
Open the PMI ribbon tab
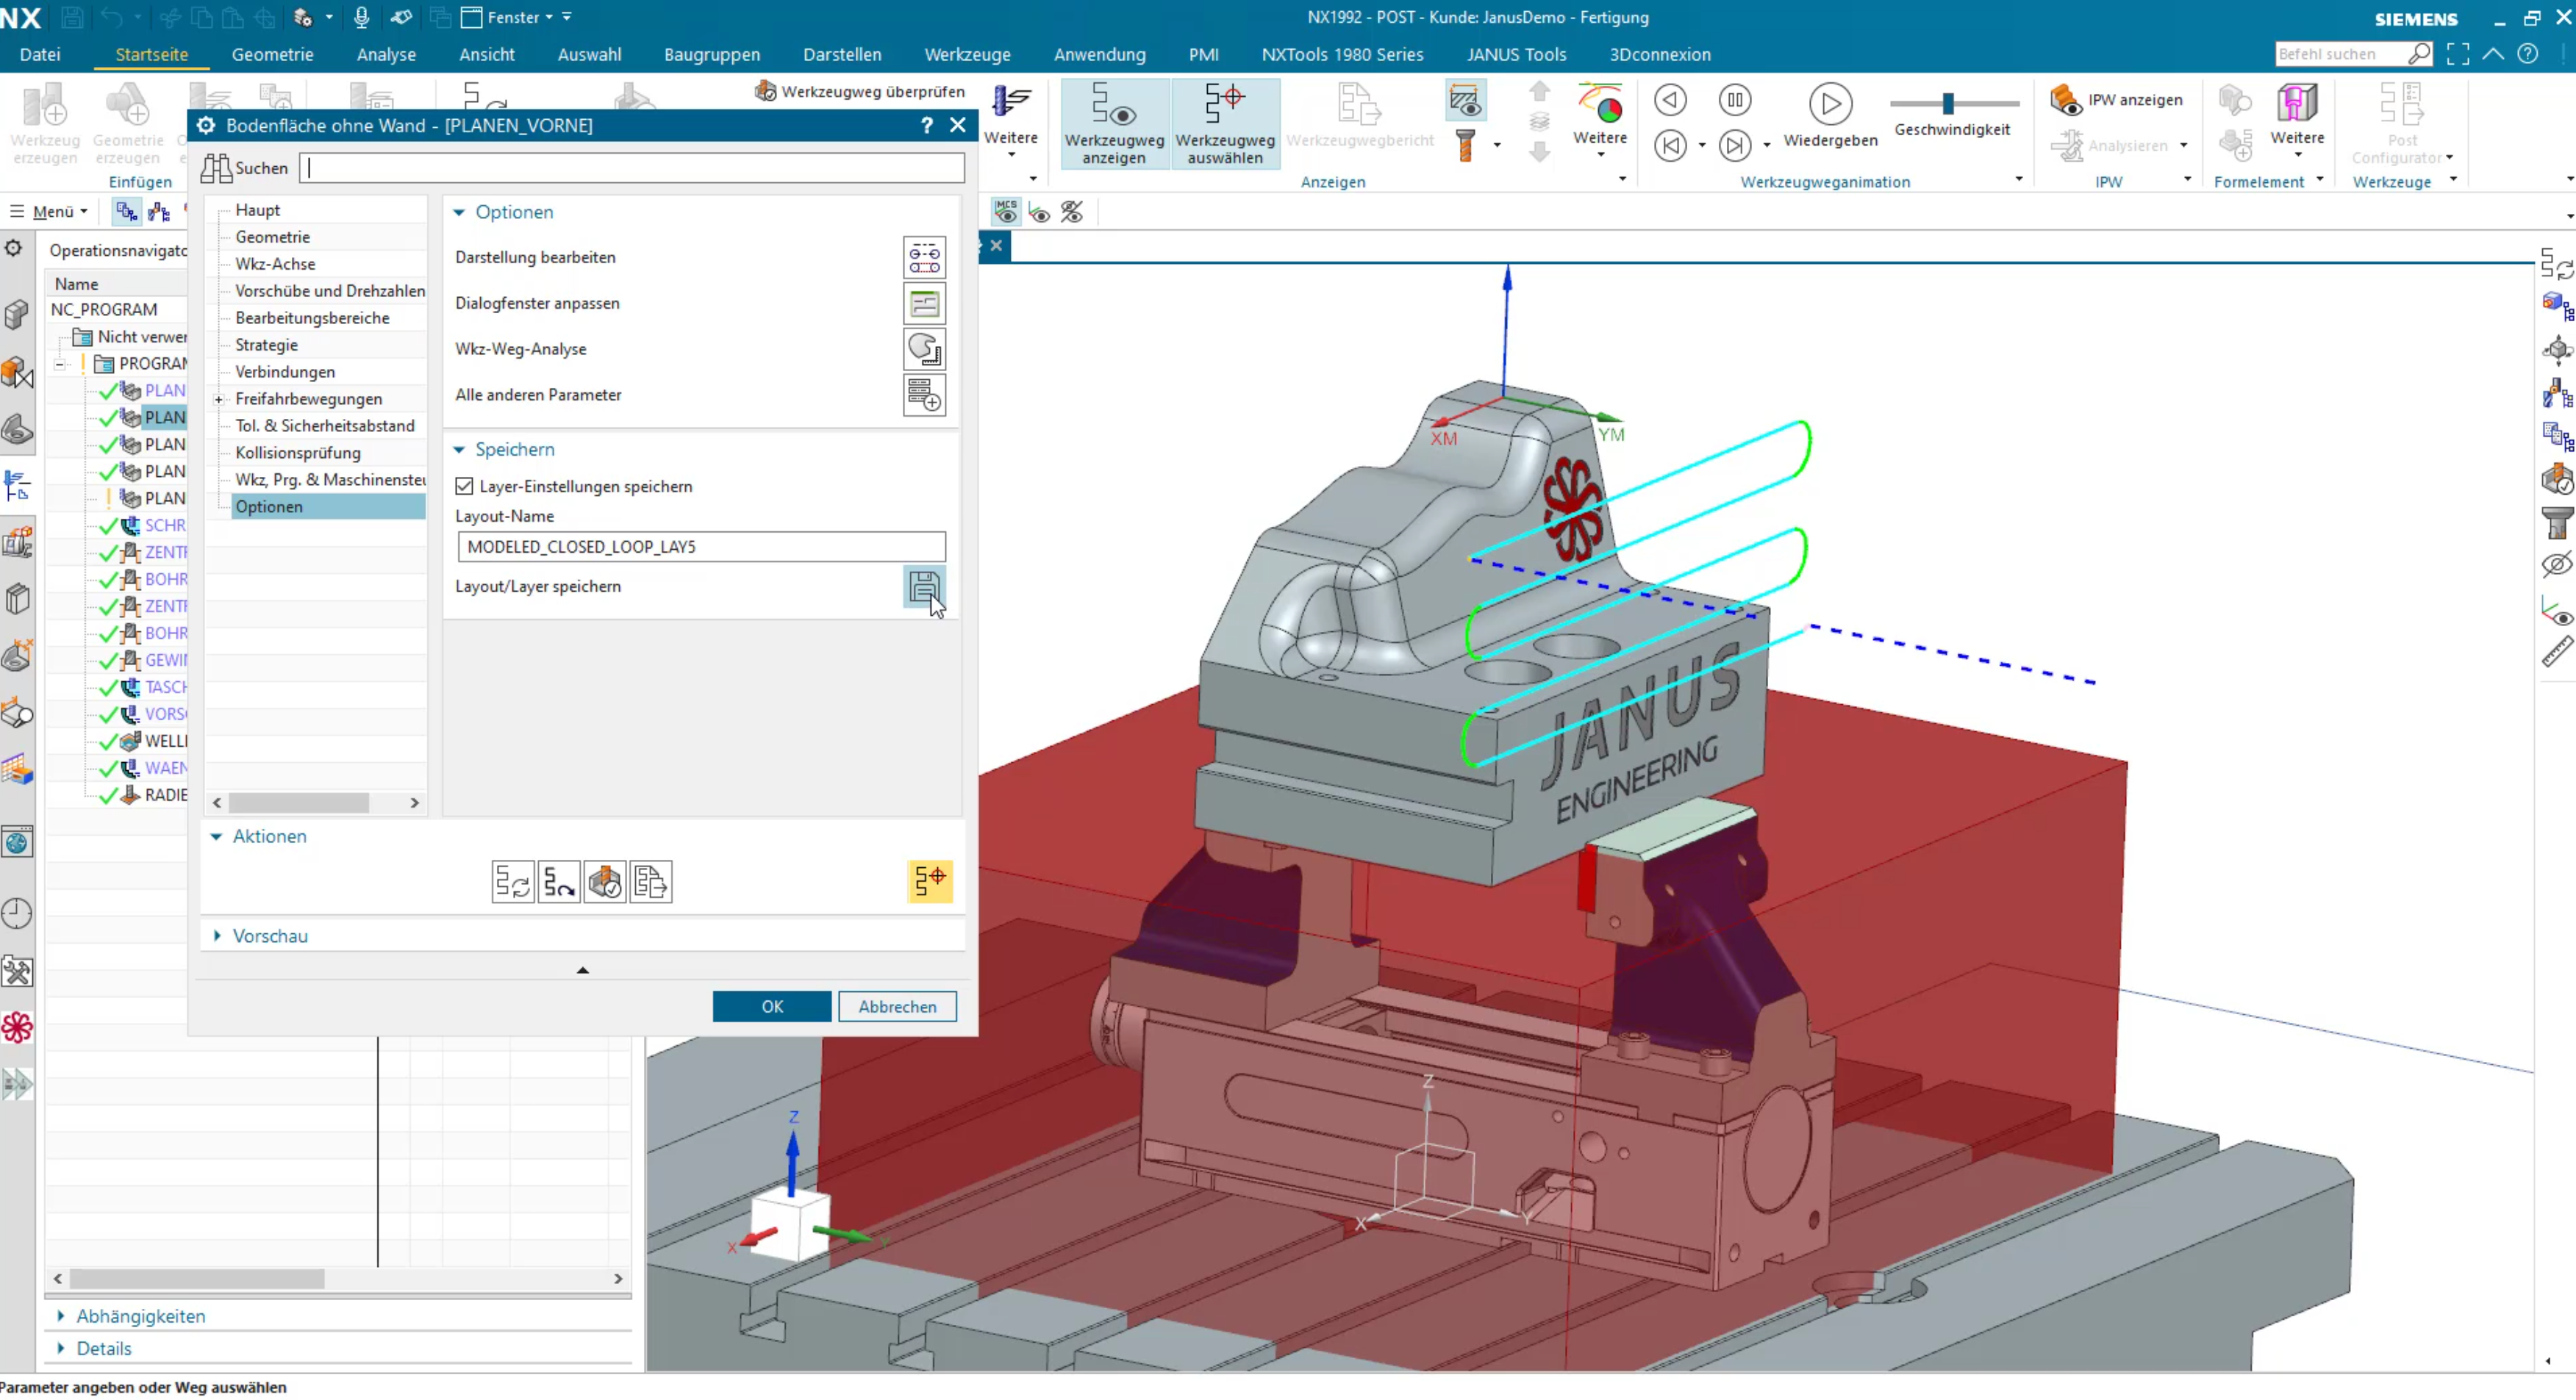point(1203,55)
